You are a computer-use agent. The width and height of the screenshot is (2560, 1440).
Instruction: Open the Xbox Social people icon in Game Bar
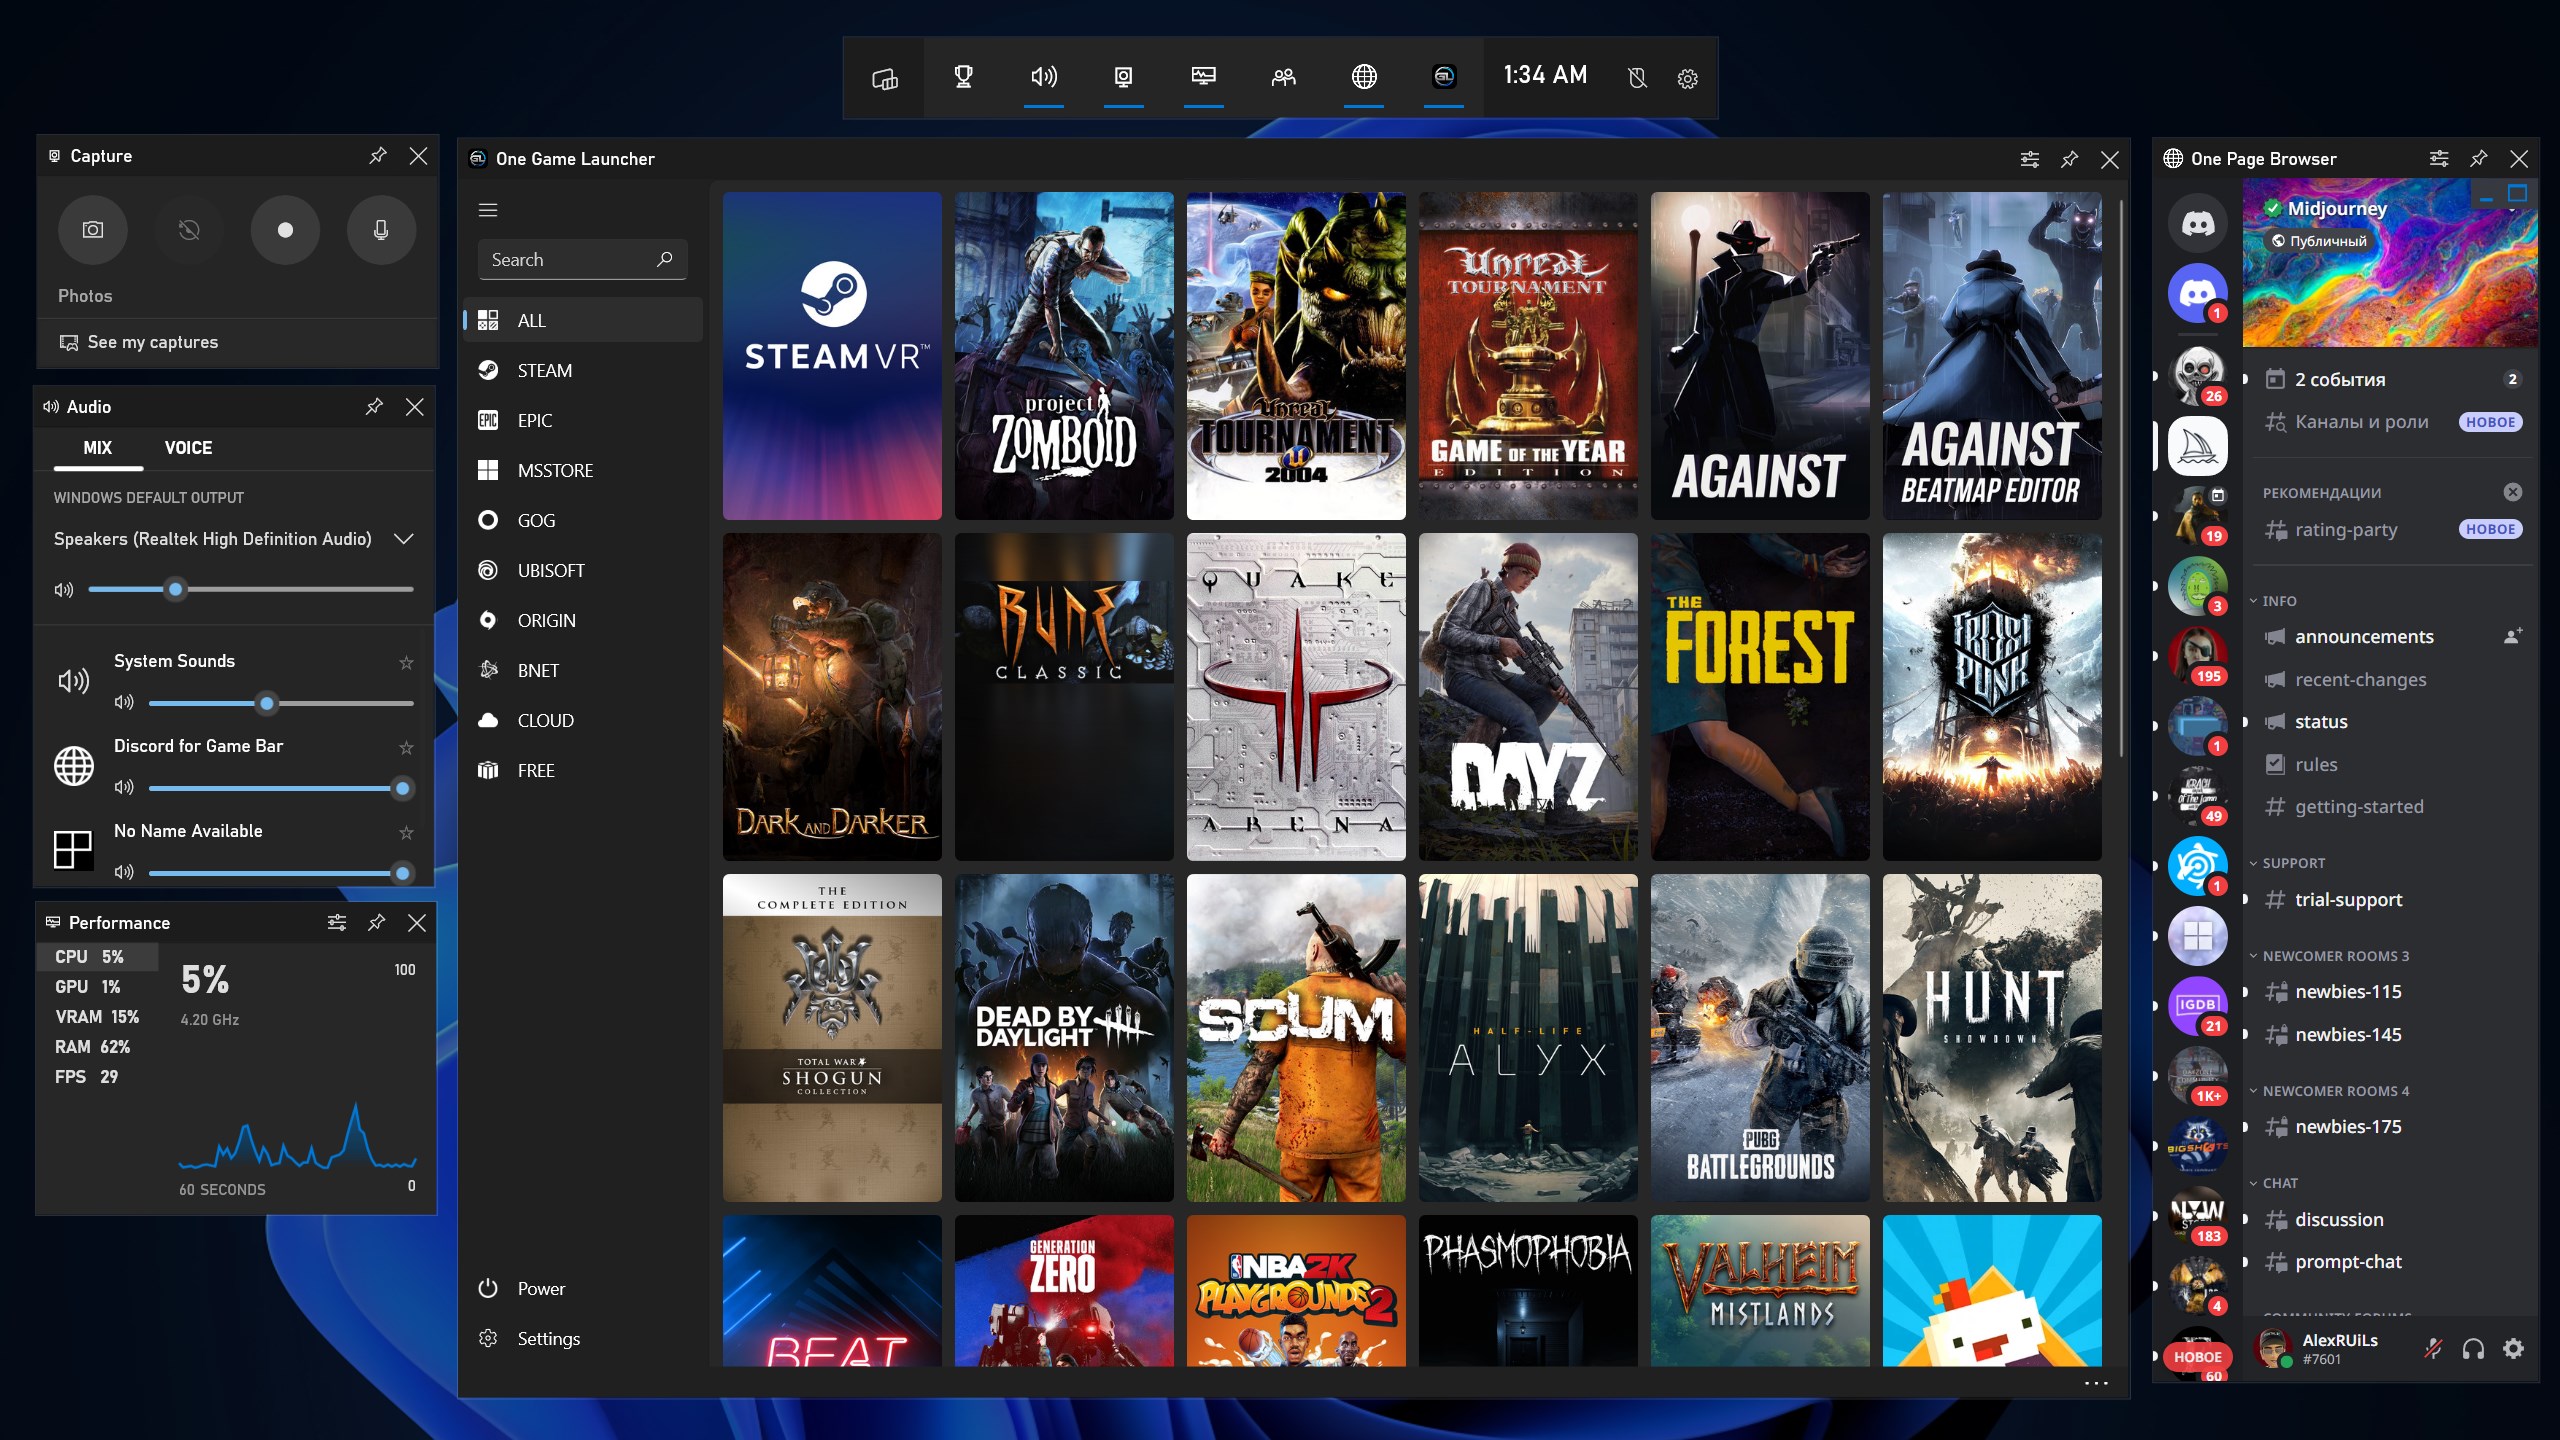[1283, 77]
